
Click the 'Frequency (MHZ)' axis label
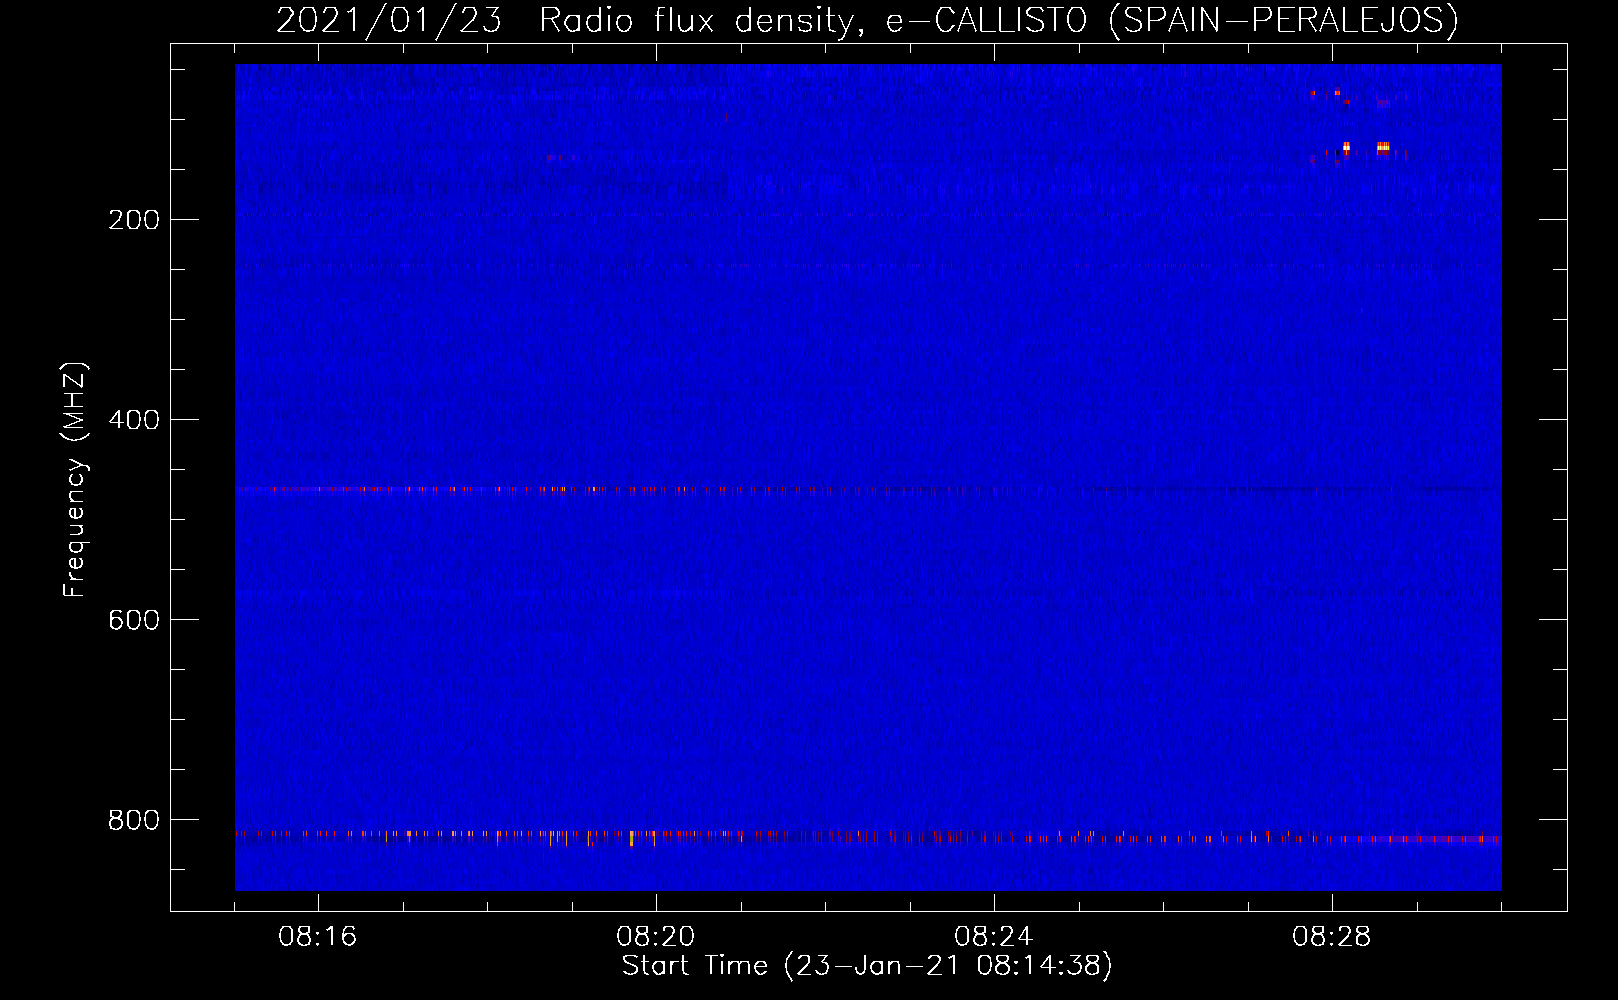75,480
